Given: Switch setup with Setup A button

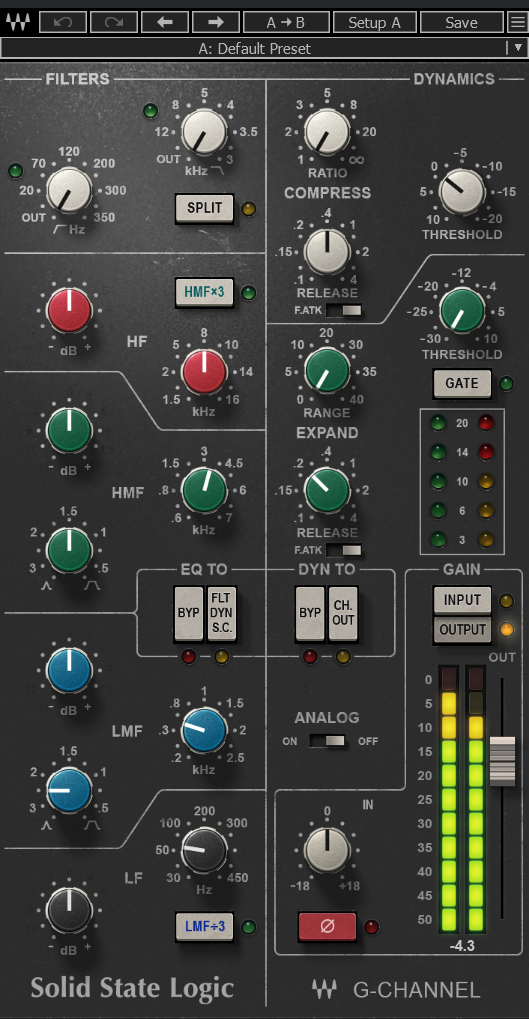Looking at the screenshot, I should coord(374,22).
